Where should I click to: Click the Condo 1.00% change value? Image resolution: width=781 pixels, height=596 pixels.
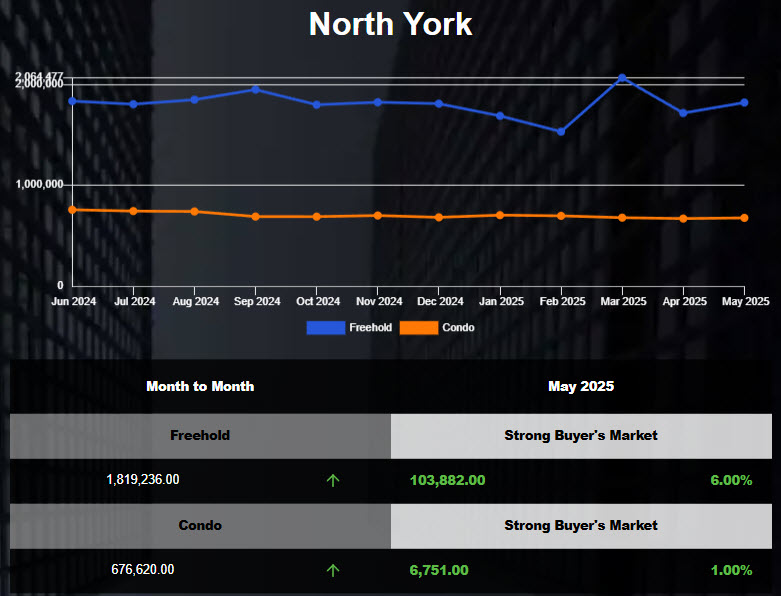(x=731, y=570)
